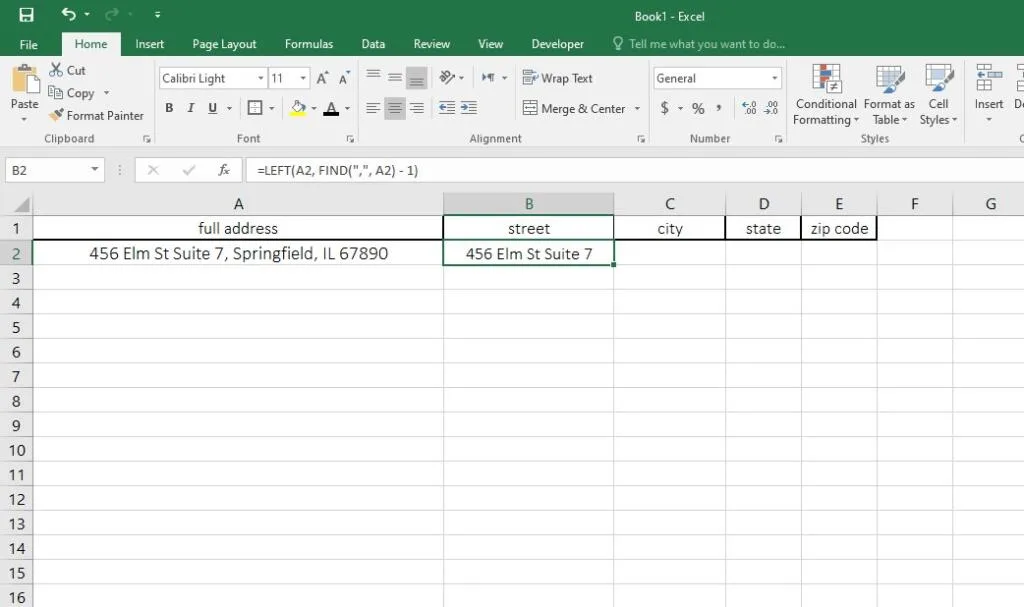The image size is (1024, 607).
Task: Increase font size with large A icon
Action: click(322, 78)
